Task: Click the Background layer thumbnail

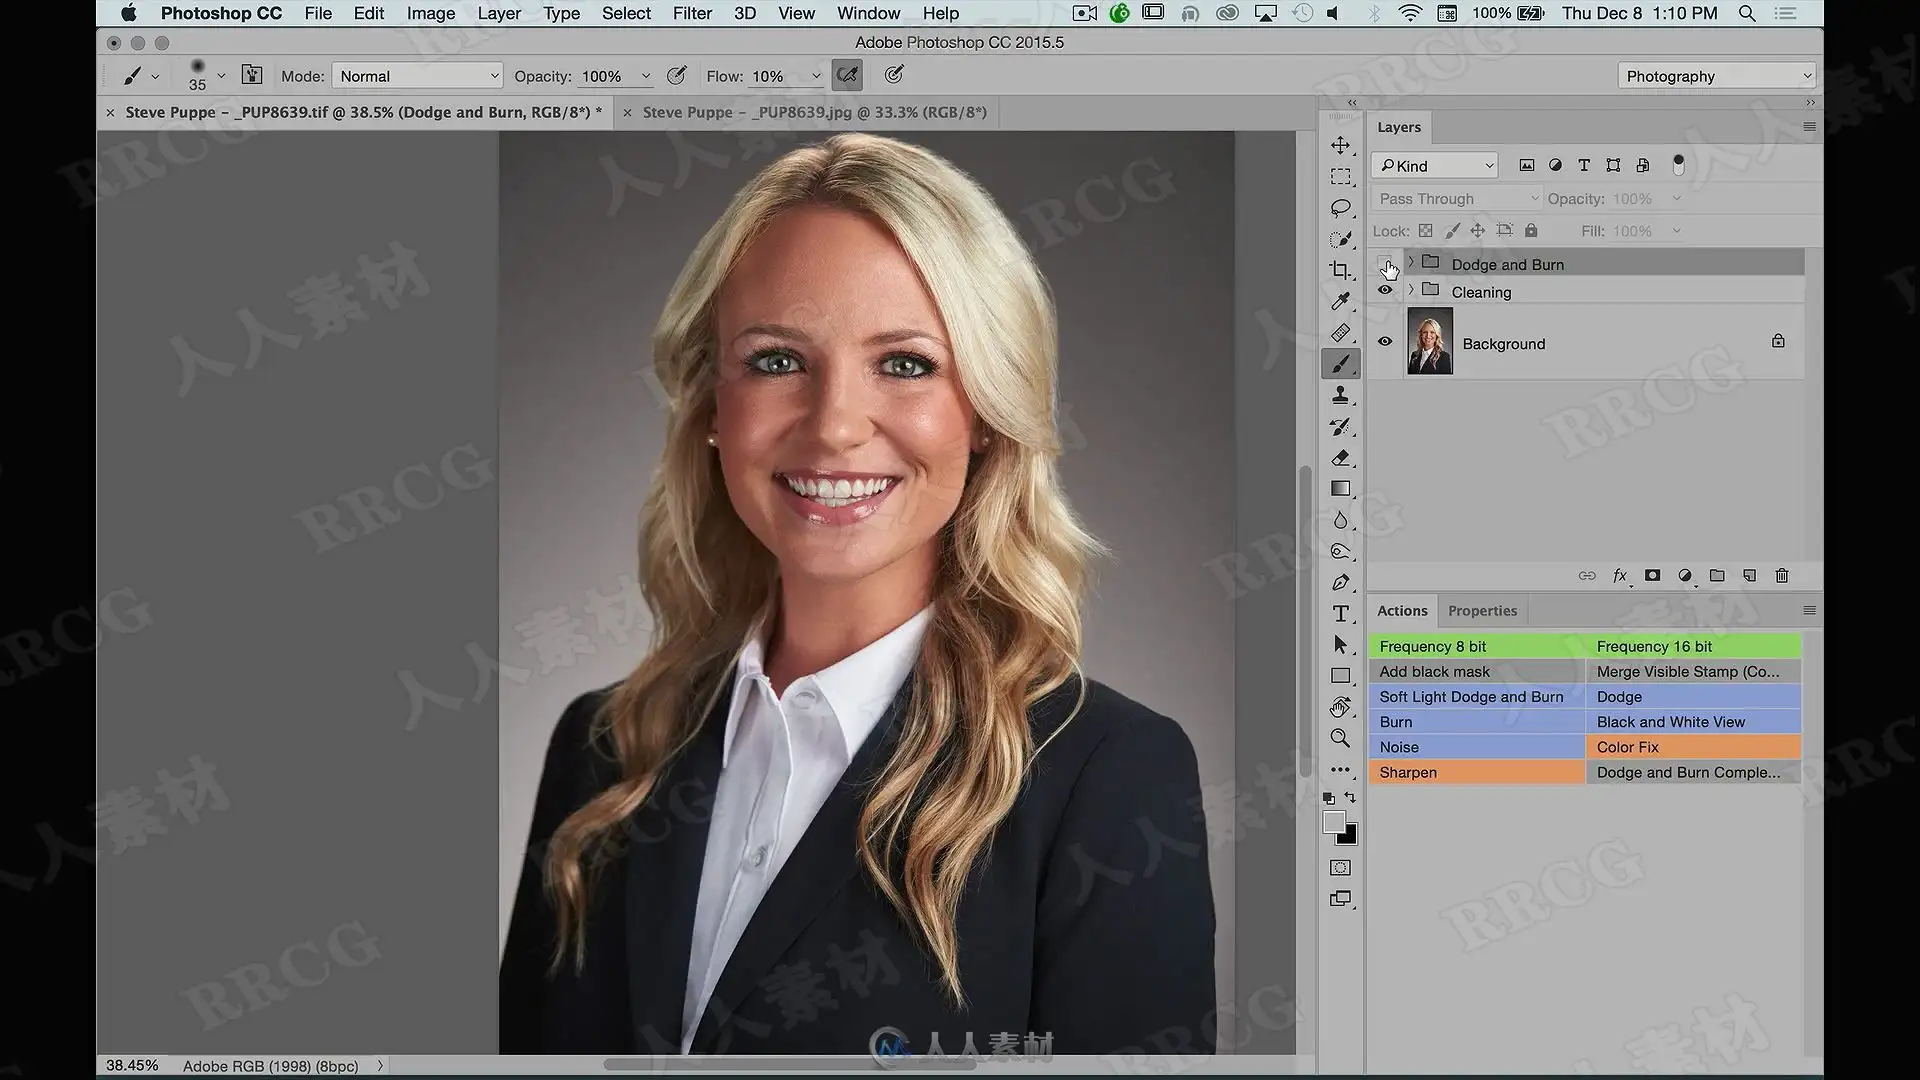Action: tap(1429, 342)
